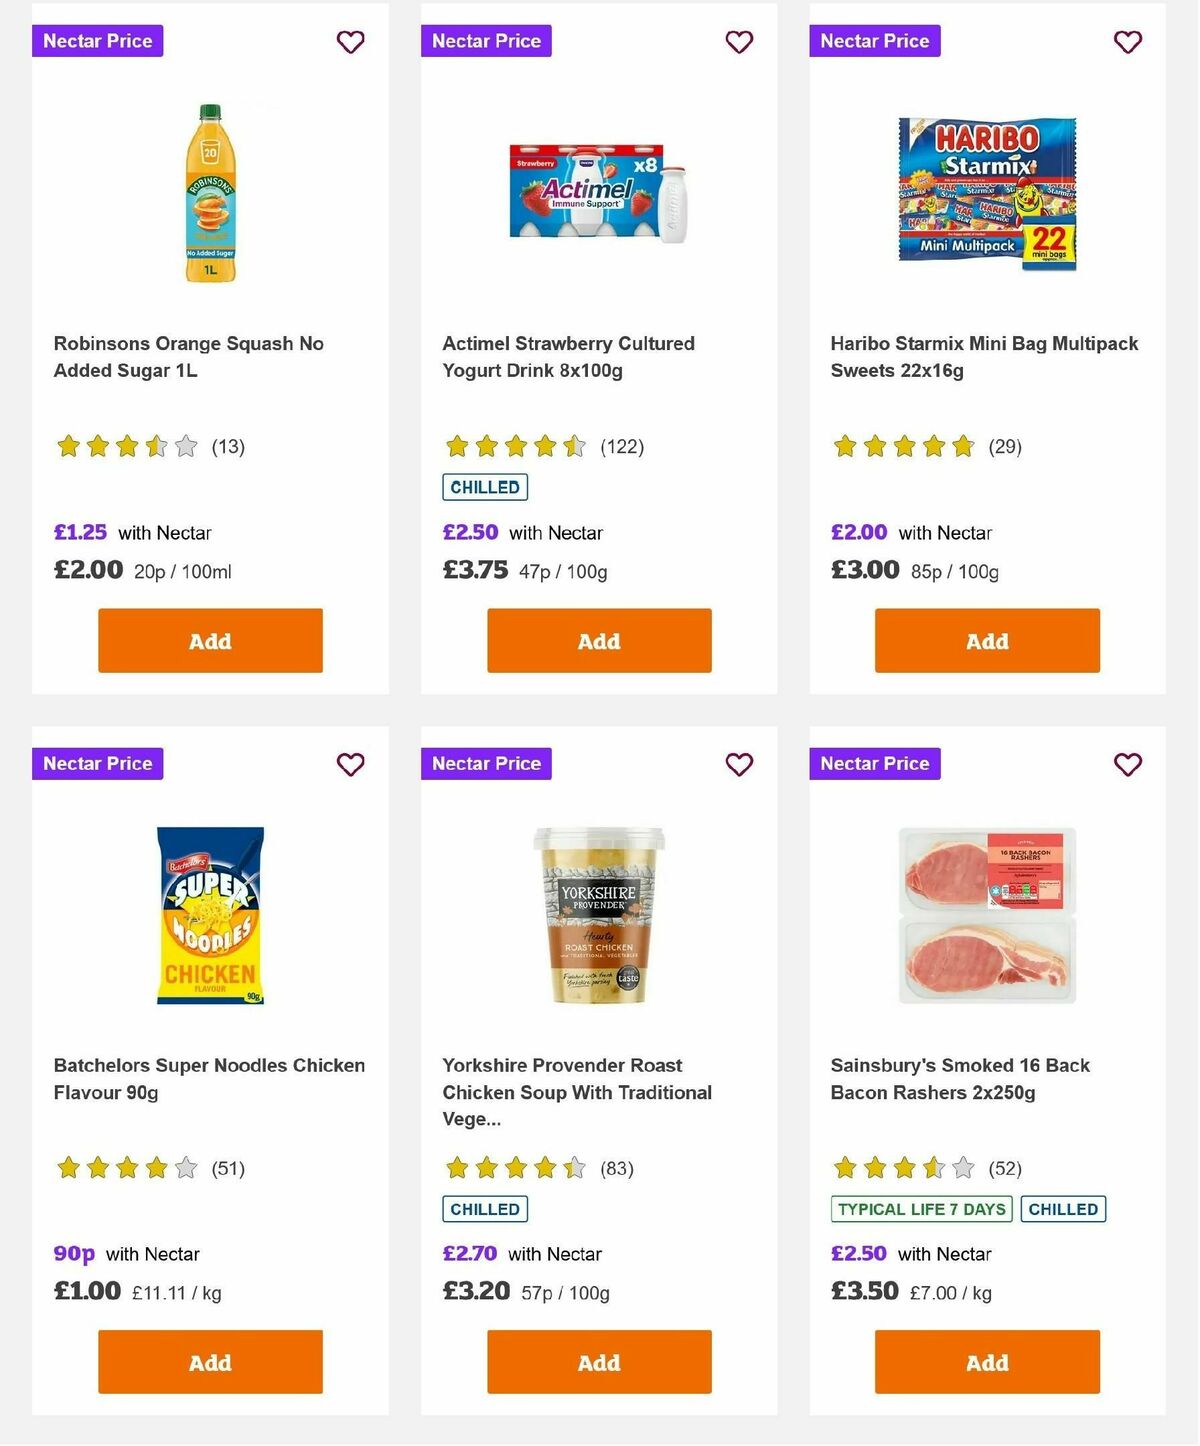Click the star rating on Haribo Starmix
This screenshot has width=1200, height=1446.
click(x=901, y=446)
